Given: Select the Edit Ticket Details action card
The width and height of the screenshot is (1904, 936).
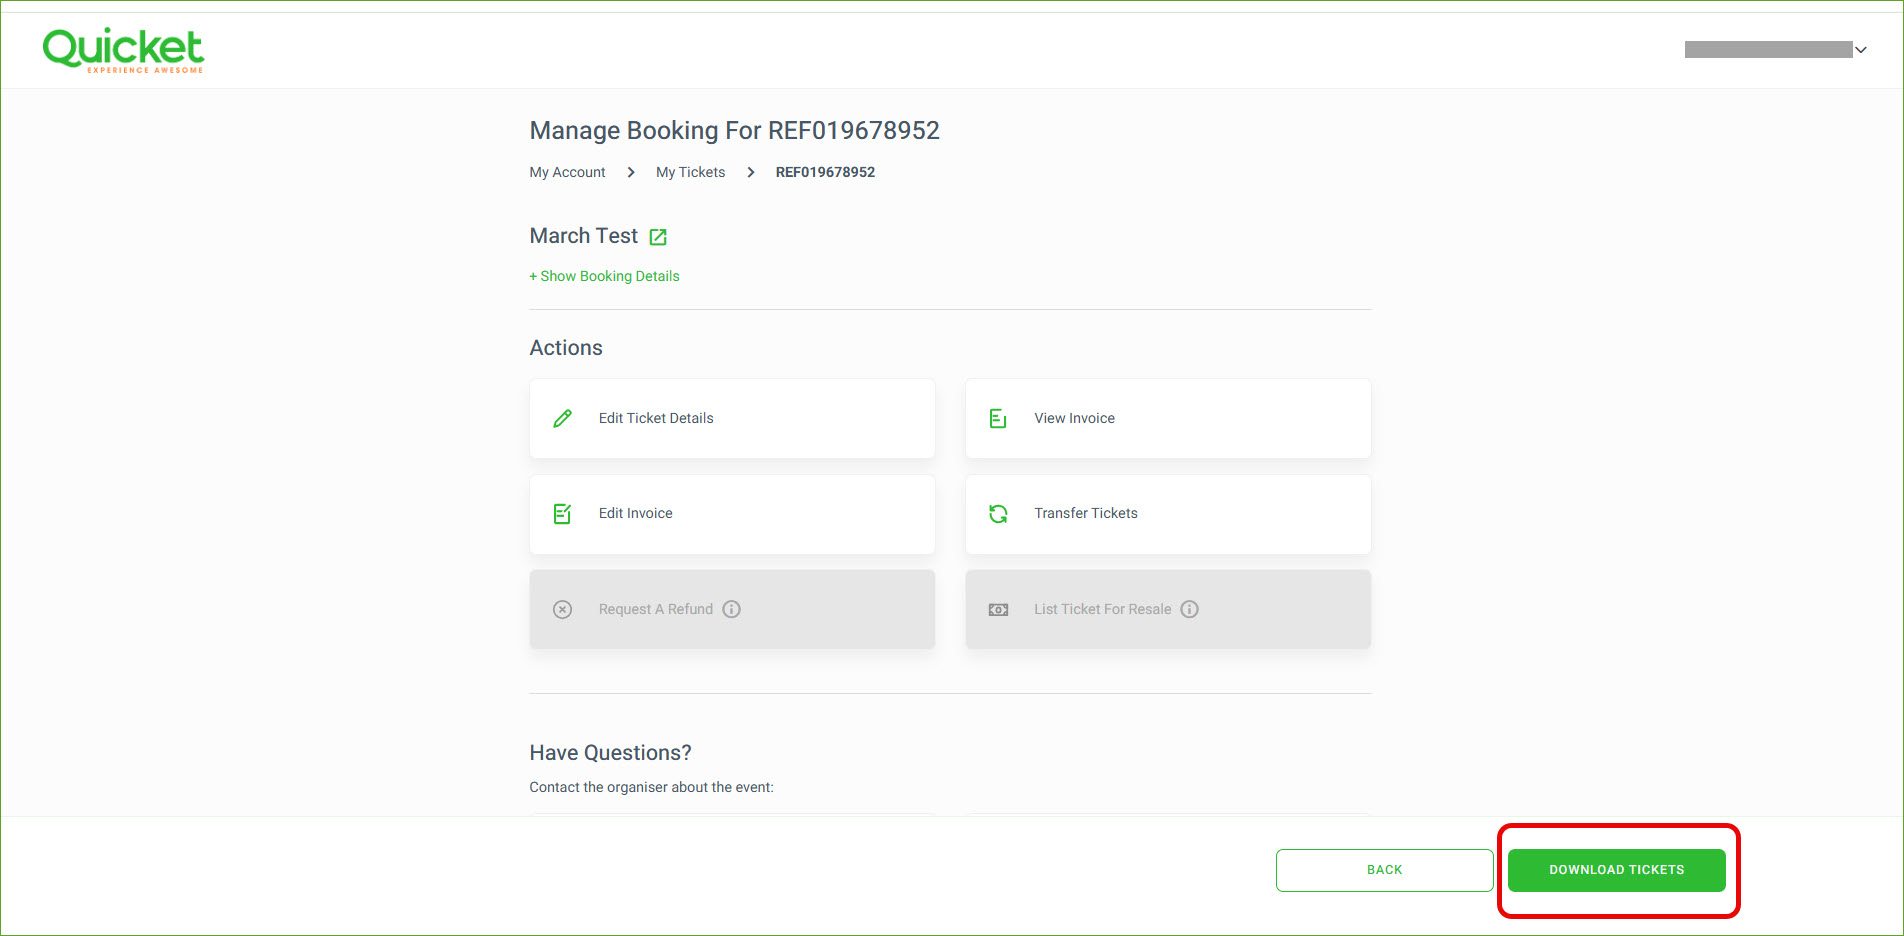Looking at the screenshot, I should [x=732, y=418].
